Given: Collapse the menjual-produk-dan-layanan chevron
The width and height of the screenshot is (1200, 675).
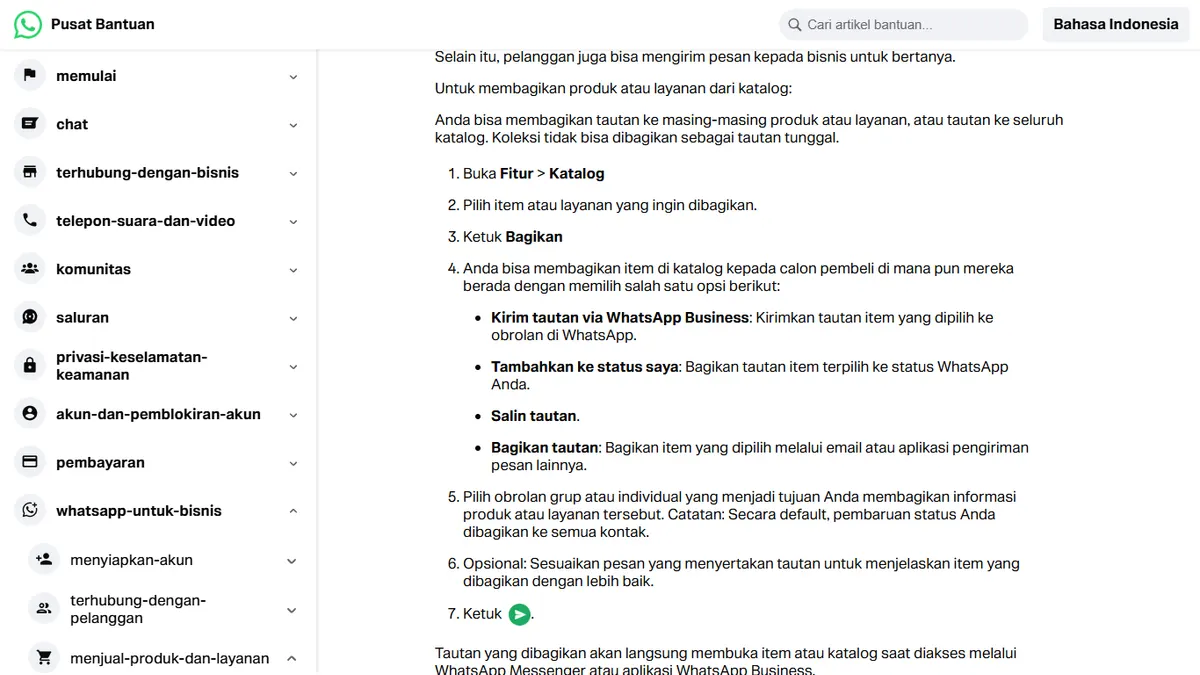Looking at the screenshot, I should pos(291,658).
